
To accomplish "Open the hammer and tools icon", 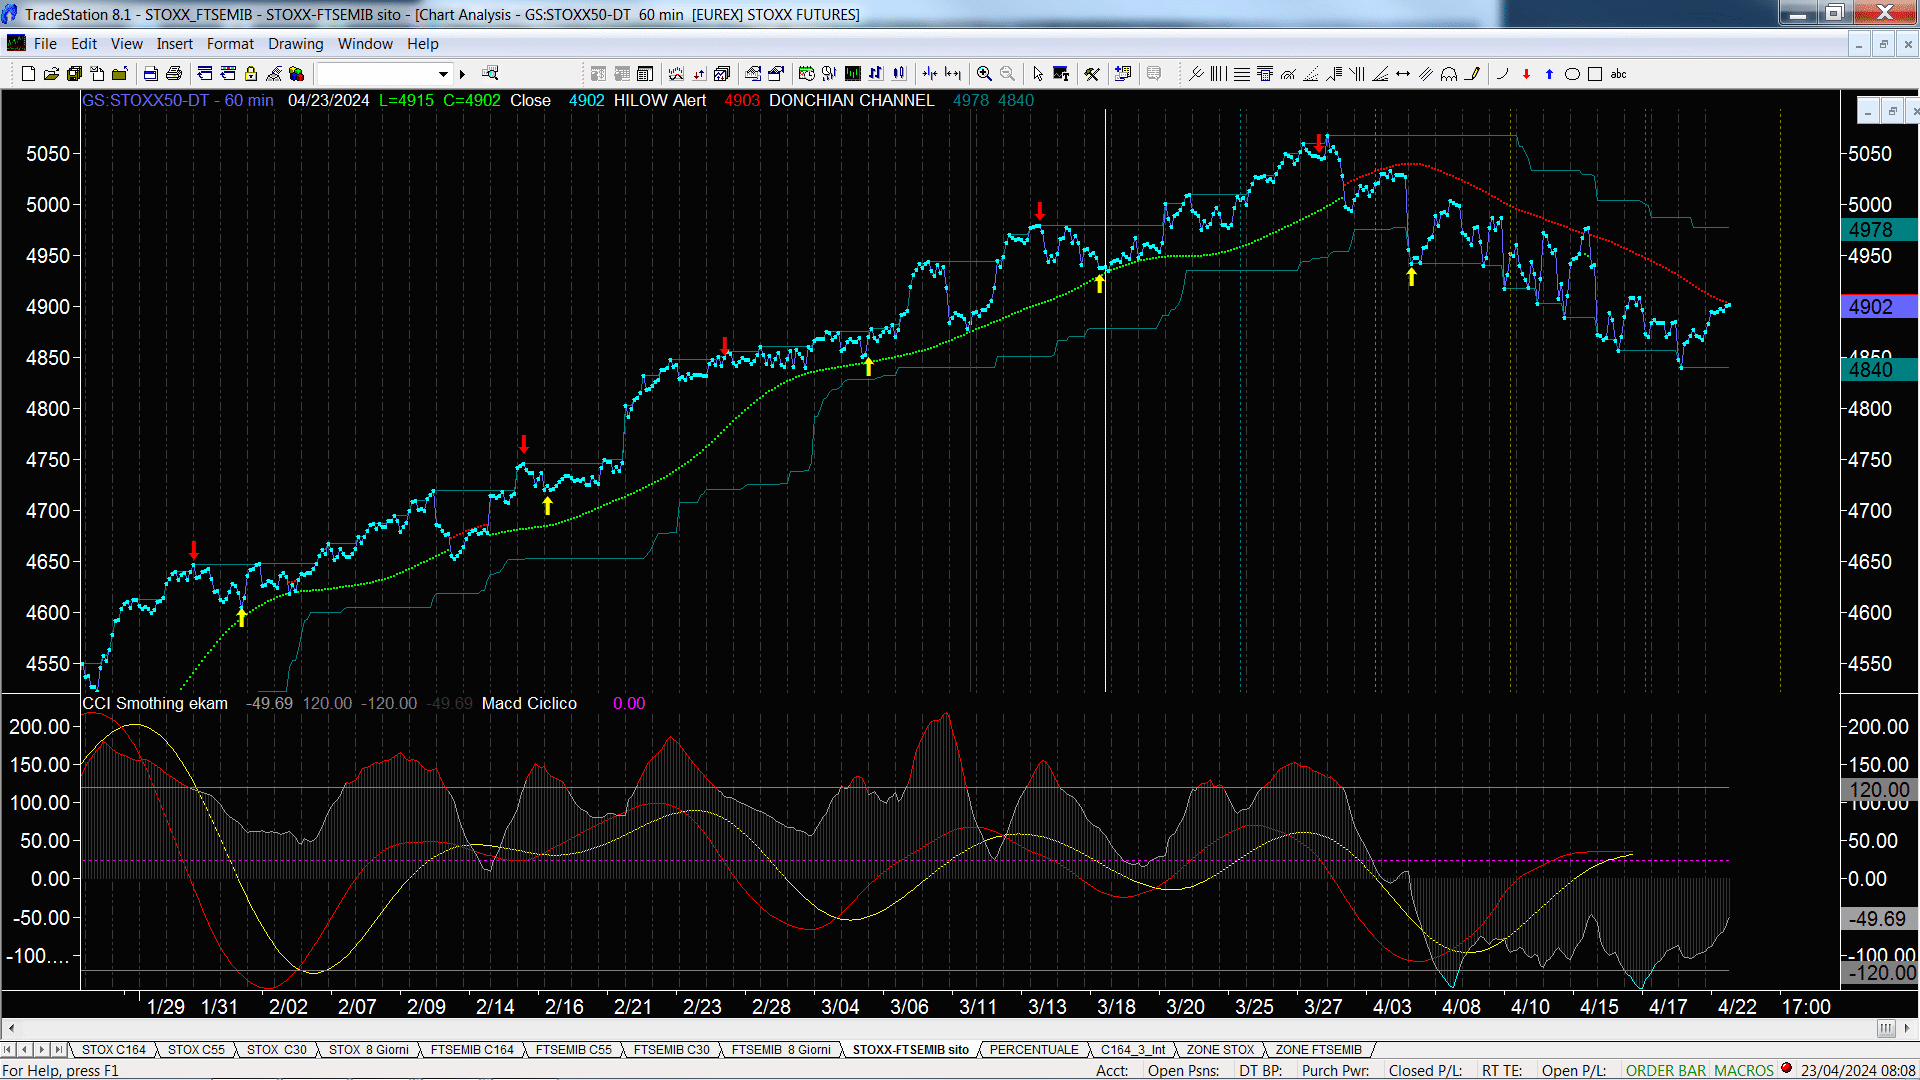I will tap(1092, 74).
